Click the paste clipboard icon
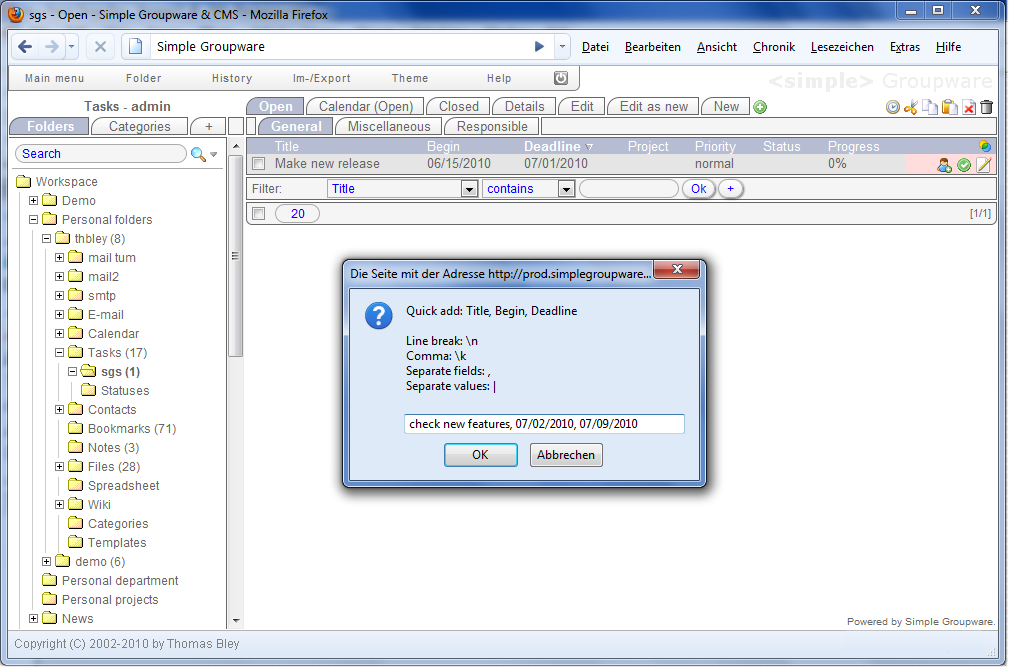The height and width of the screenshot is (668, 1009). pos(949,107)
